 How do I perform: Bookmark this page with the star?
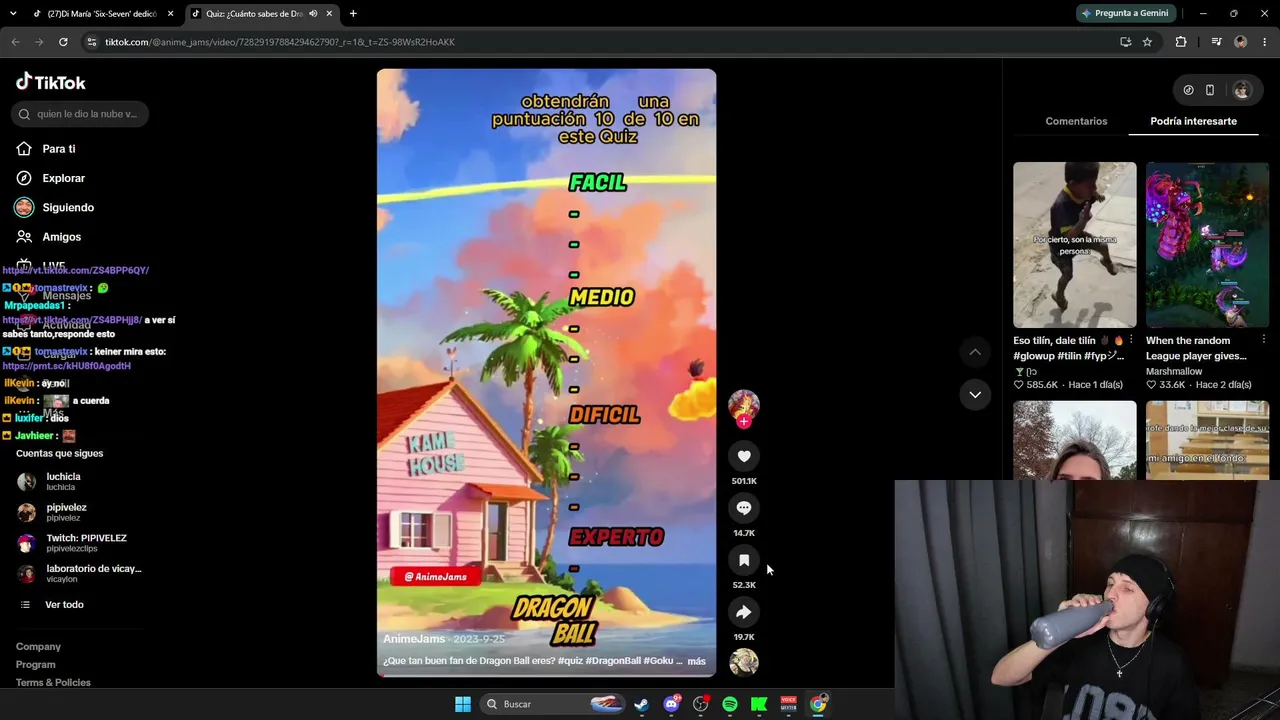point(1147,42)
